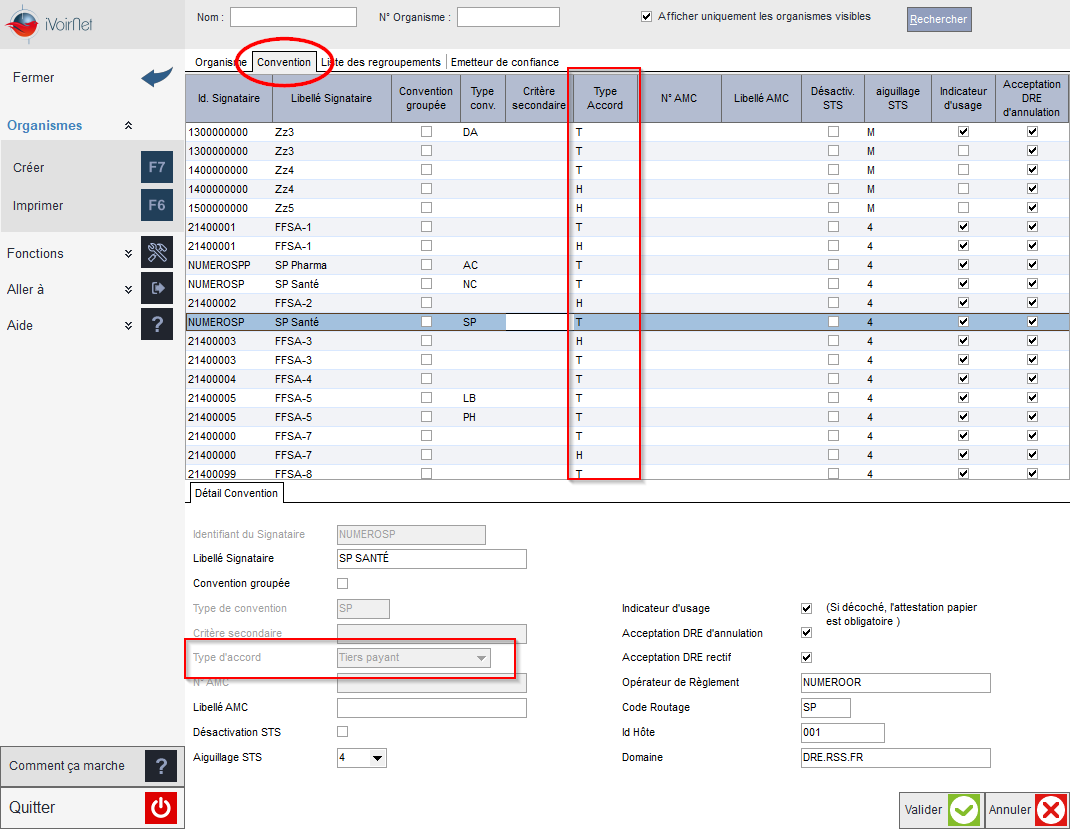This screenshot has width=1070, height=829.
Task: Click the F6 Imprimer shortcut icon
Action: point(157,205)
